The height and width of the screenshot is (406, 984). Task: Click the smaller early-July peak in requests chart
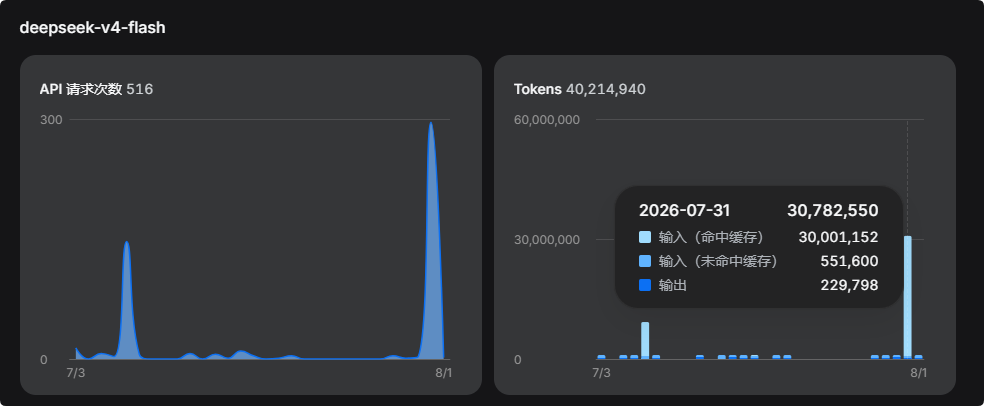click(127, 300)
